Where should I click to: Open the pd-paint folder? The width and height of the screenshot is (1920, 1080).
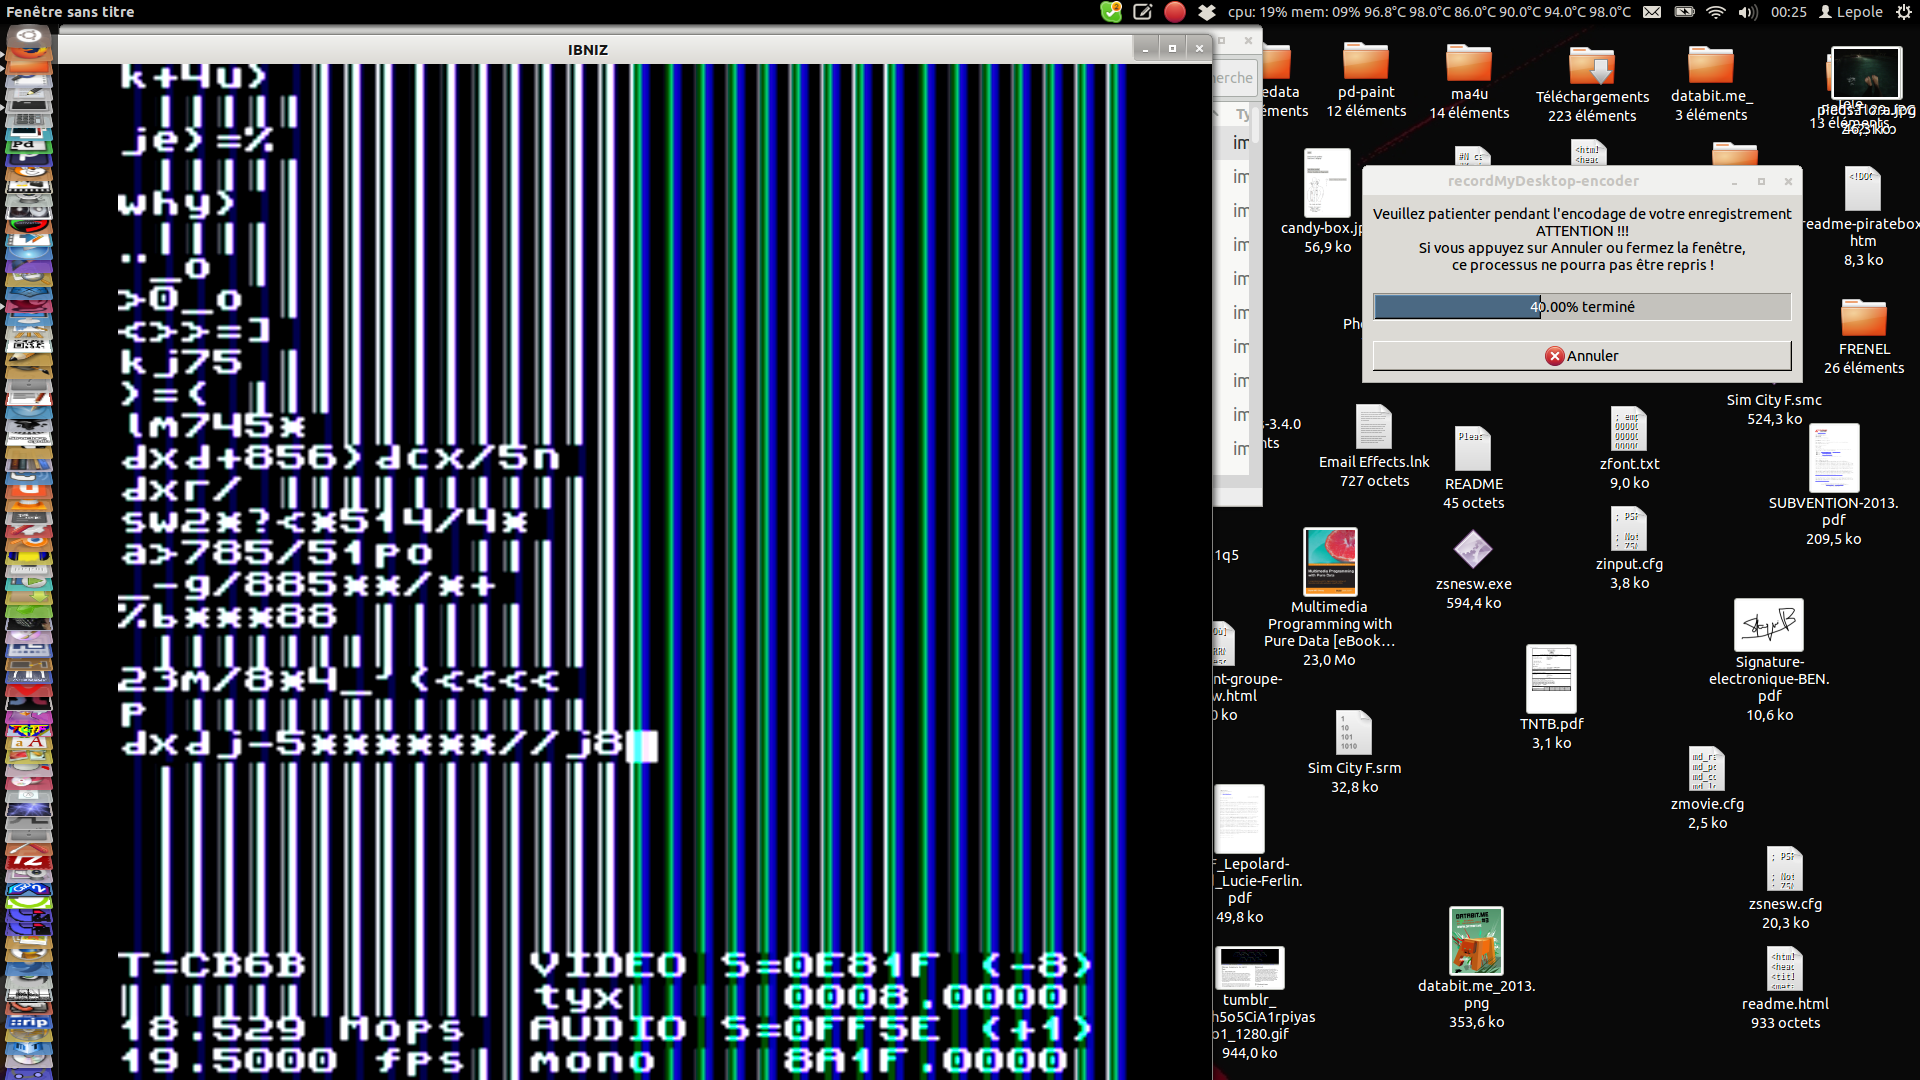pyautogui.click(x=1366, y=63)
